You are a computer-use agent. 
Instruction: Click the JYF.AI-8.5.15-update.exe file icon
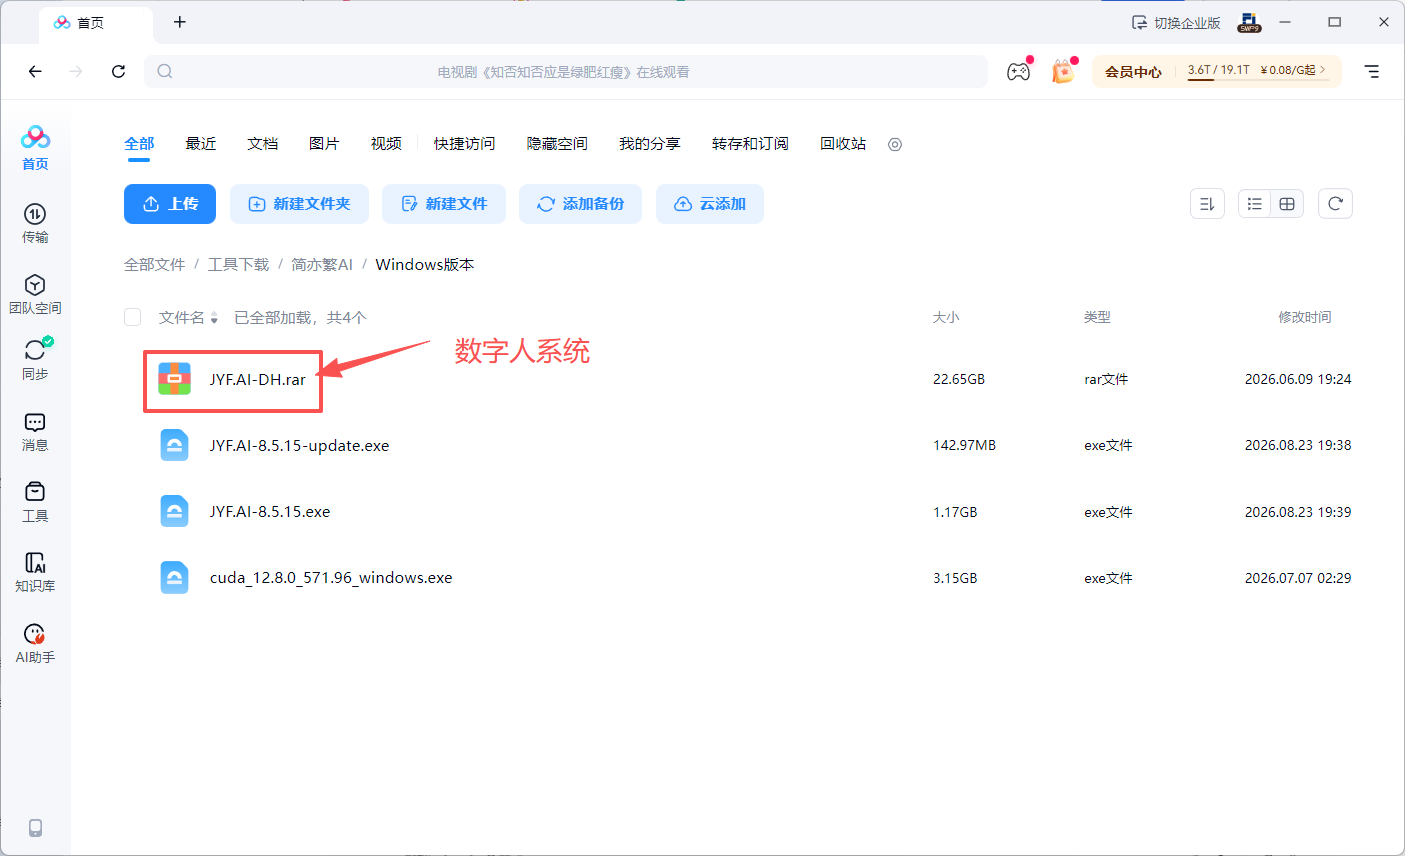click(175, 445)
